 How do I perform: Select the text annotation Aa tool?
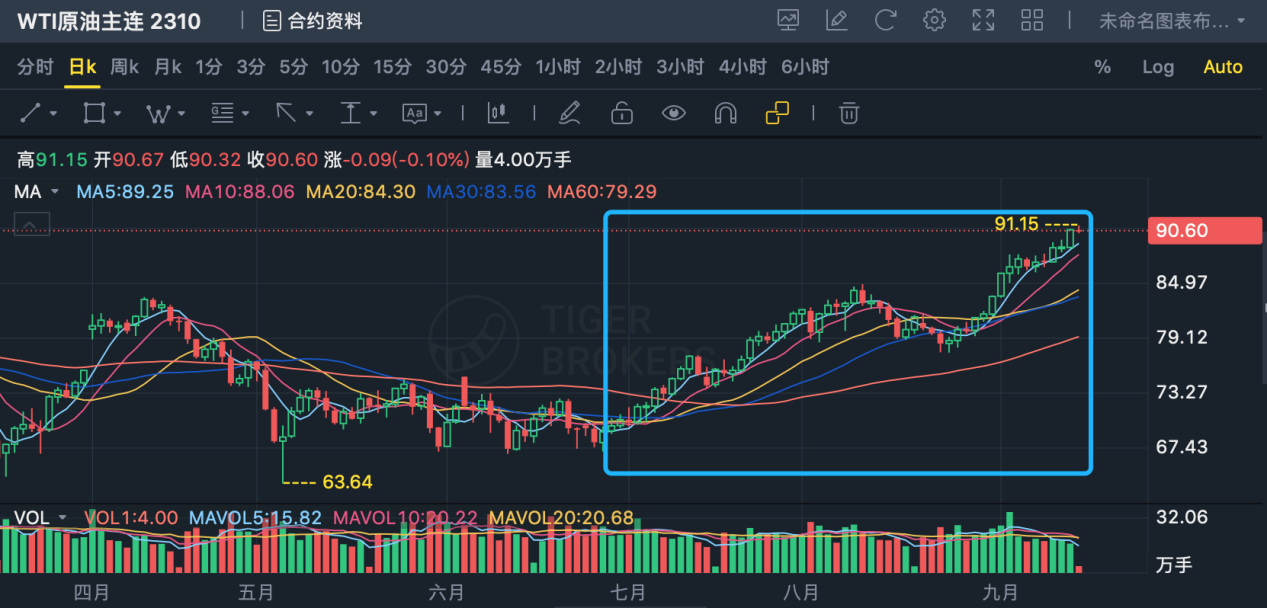click(x=413, y=112)
